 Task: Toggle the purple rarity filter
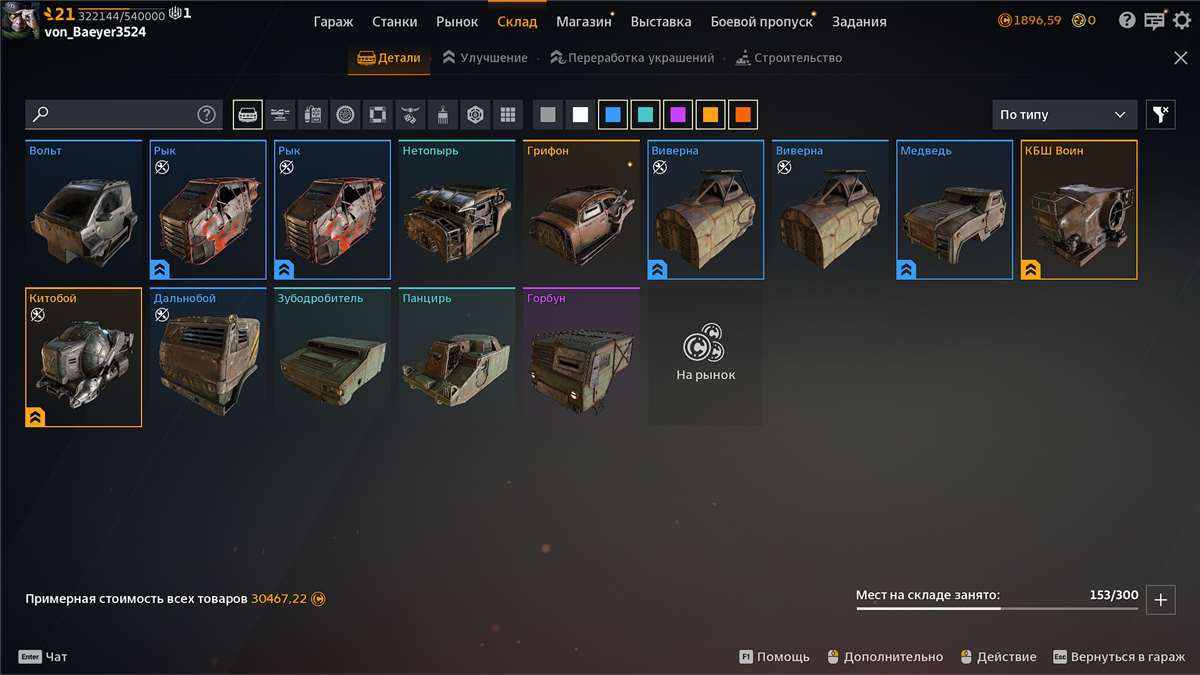678,115
